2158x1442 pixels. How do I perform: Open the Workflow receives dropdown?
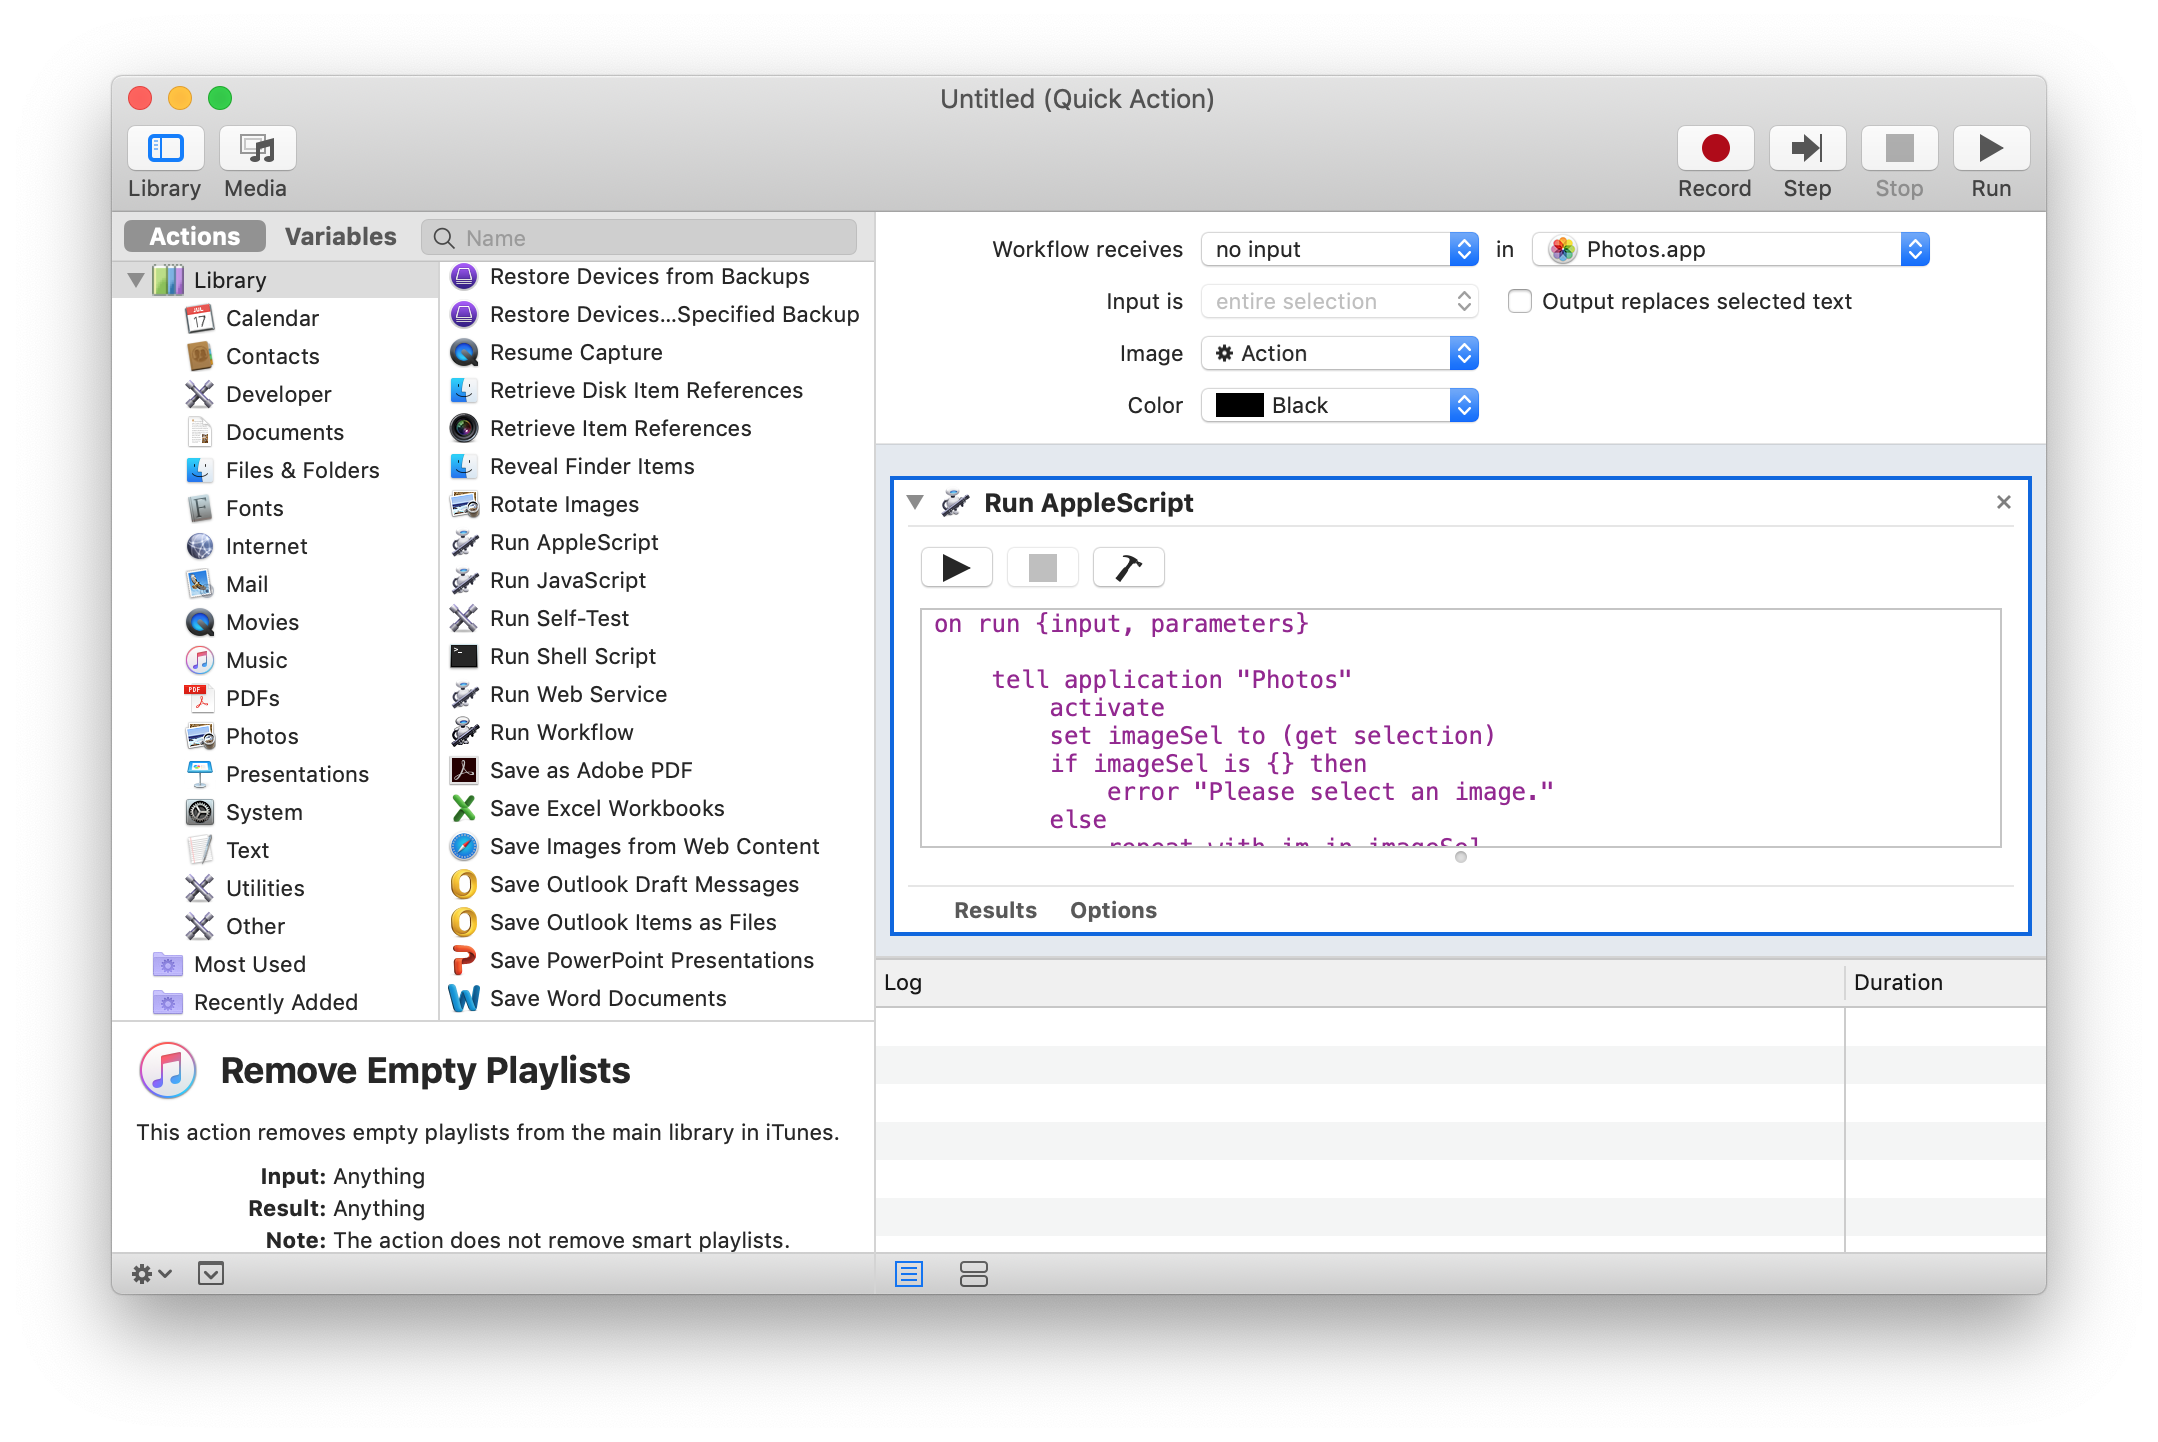pyautogui.click(x=1339, y=249)
